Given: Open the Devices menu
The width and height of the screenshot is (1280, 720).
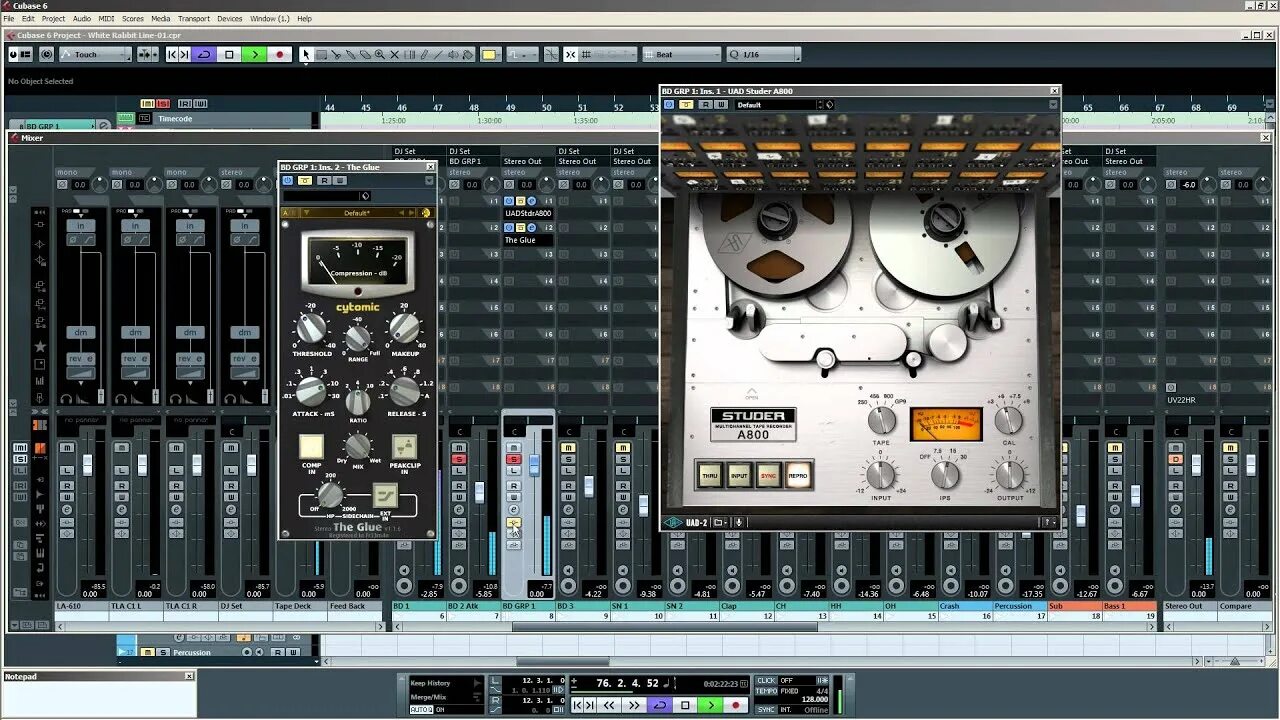Looking at the screenshot, I should click(x=230, y=18).
